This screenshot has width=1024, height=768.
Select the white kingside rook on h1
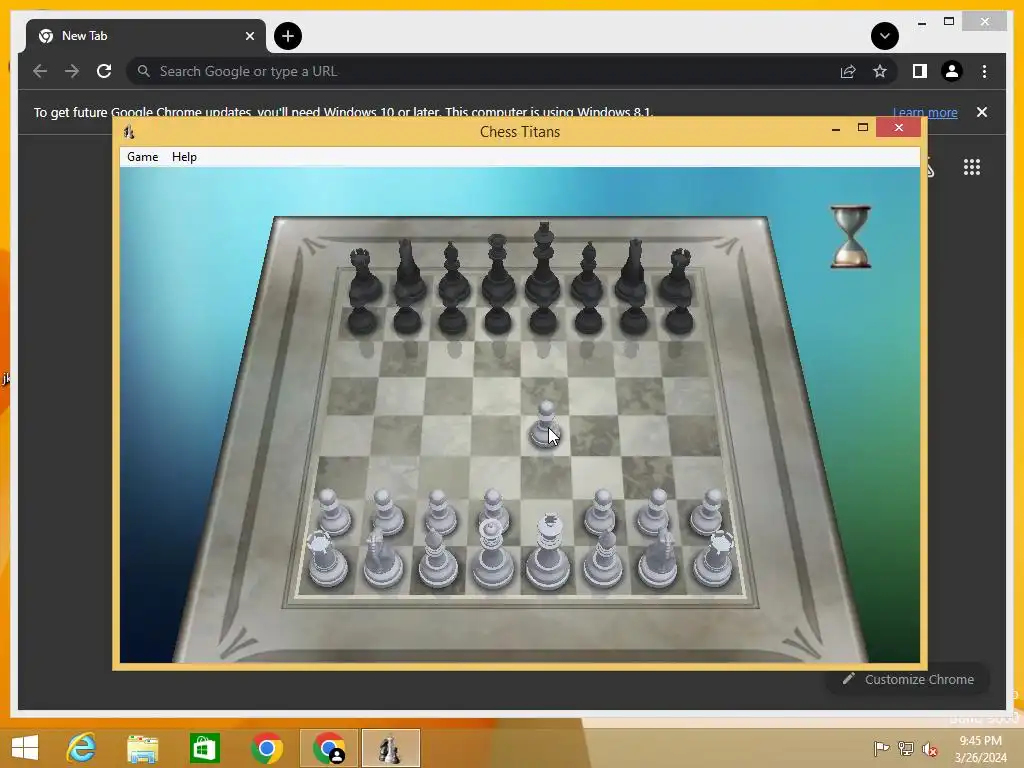(715, 560)
